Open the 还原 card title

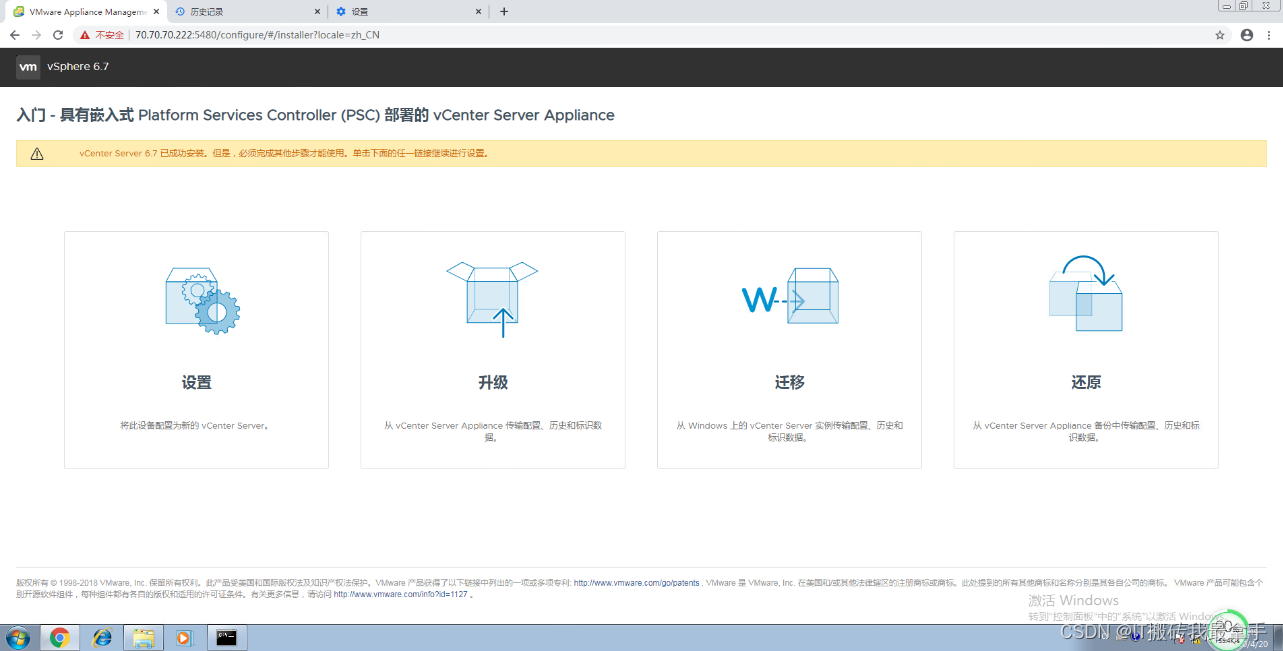point(1086,383)
